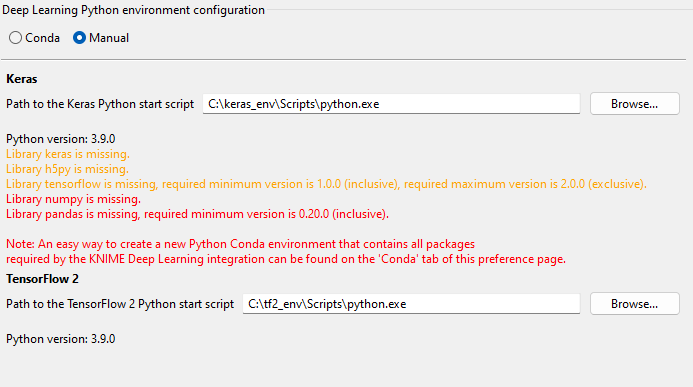The image size is (693, 387).
Task: Click the 'Library keras is missing' warning
Action: click(x=68, y=154)
